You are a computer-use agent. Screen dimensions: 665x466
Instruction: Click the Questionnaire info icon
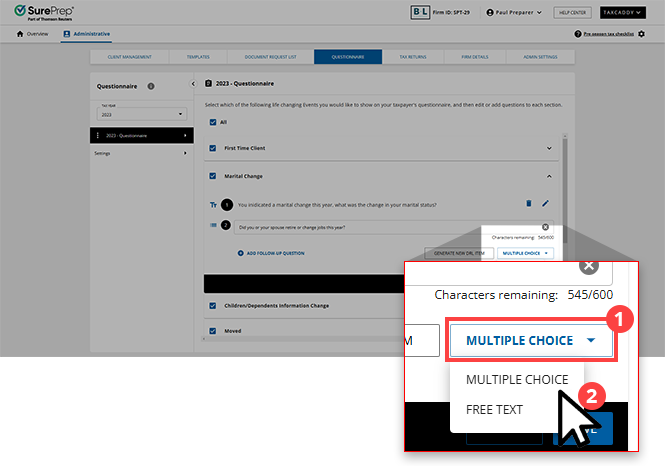coord(151,86)
